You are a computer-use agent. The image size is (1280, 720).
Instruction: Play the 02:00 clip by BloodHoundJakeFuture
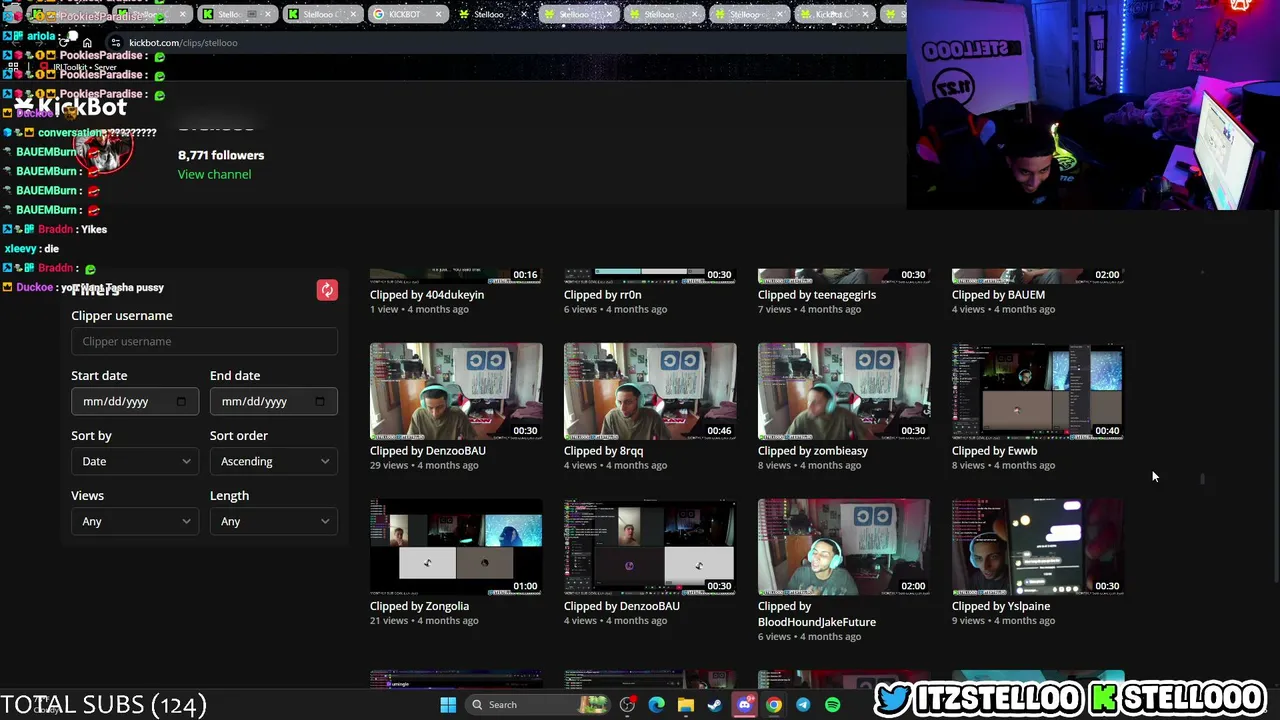pyautogui.click(x=844, y=547)
